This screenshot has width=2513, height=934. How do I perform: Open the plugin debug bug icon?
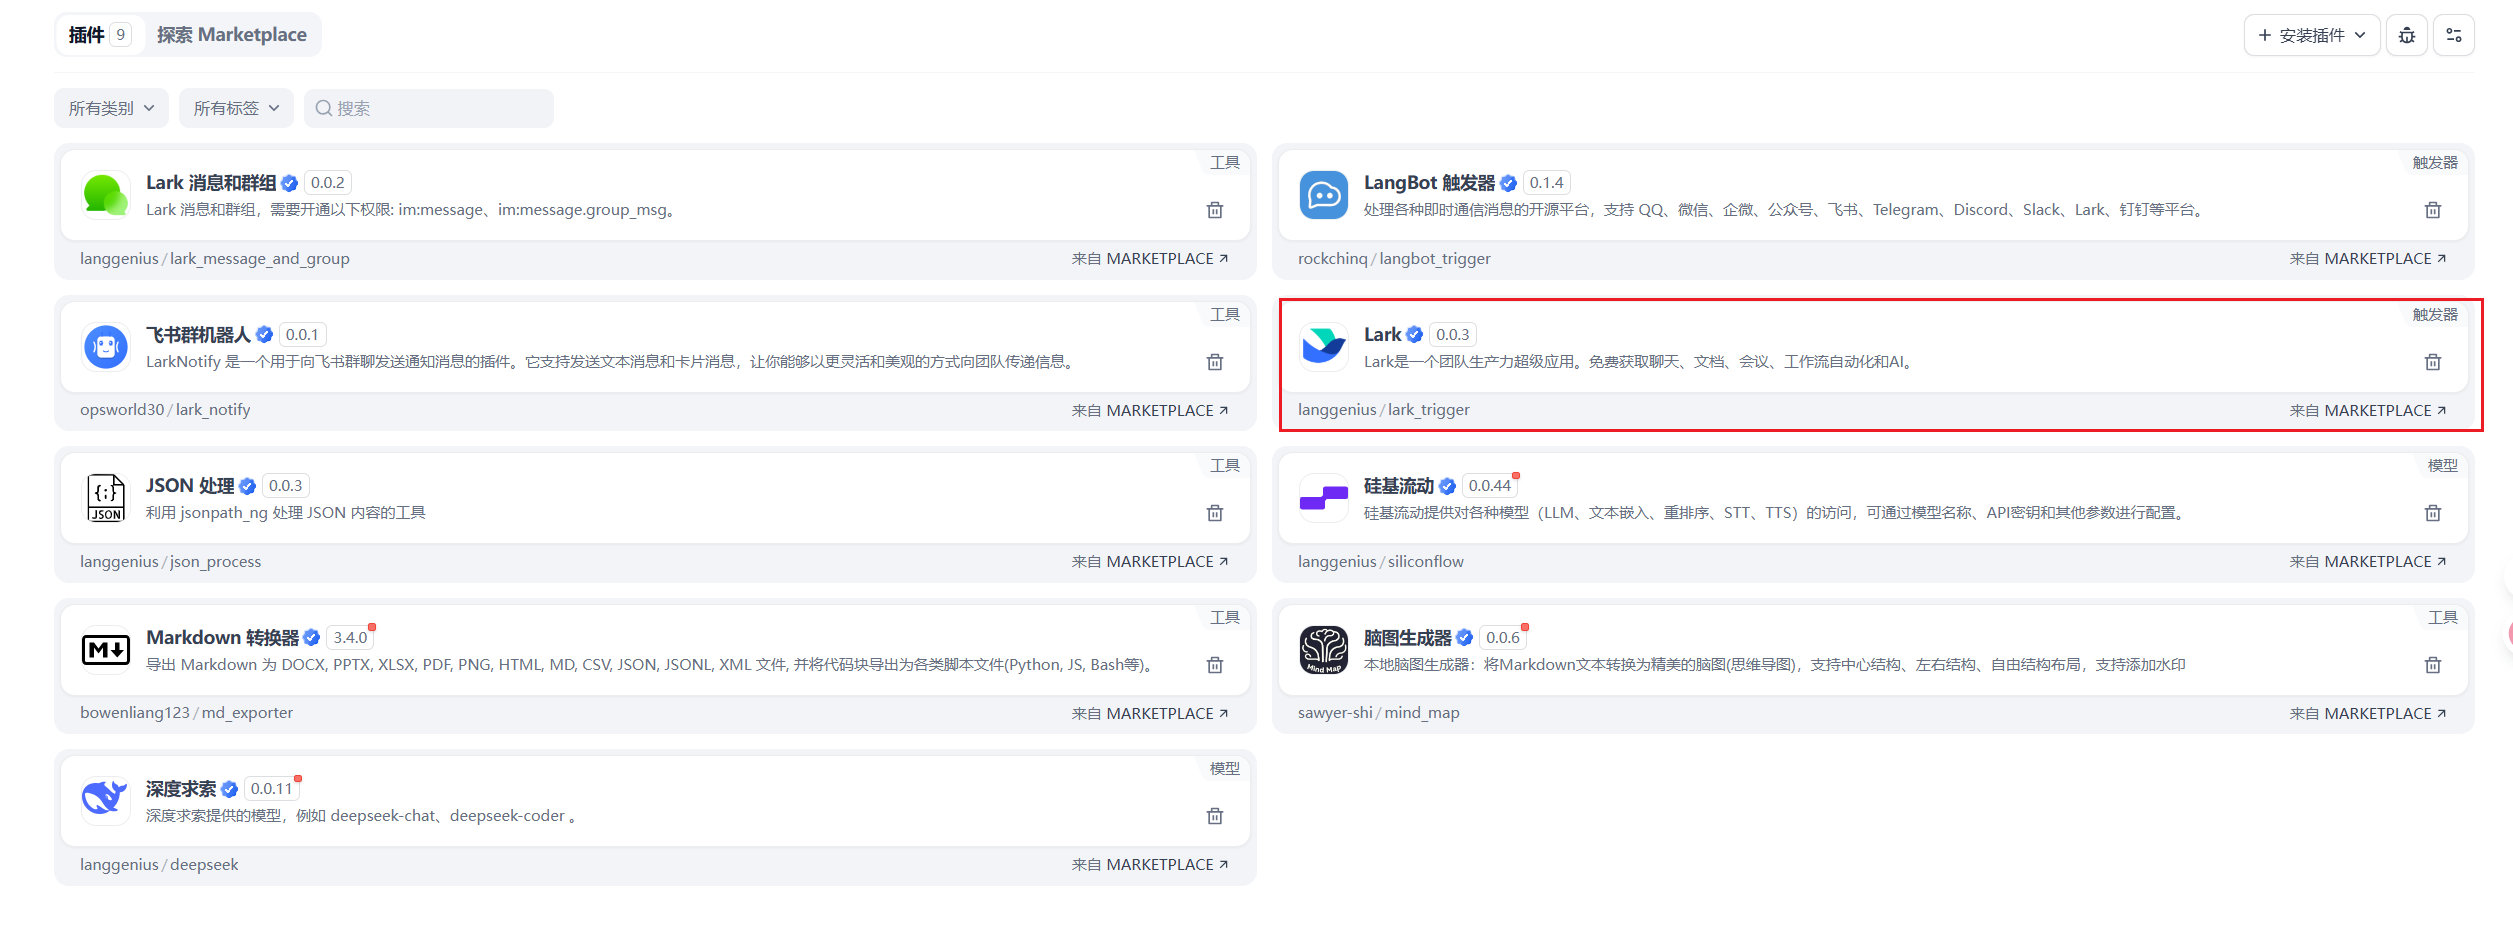2407,35
